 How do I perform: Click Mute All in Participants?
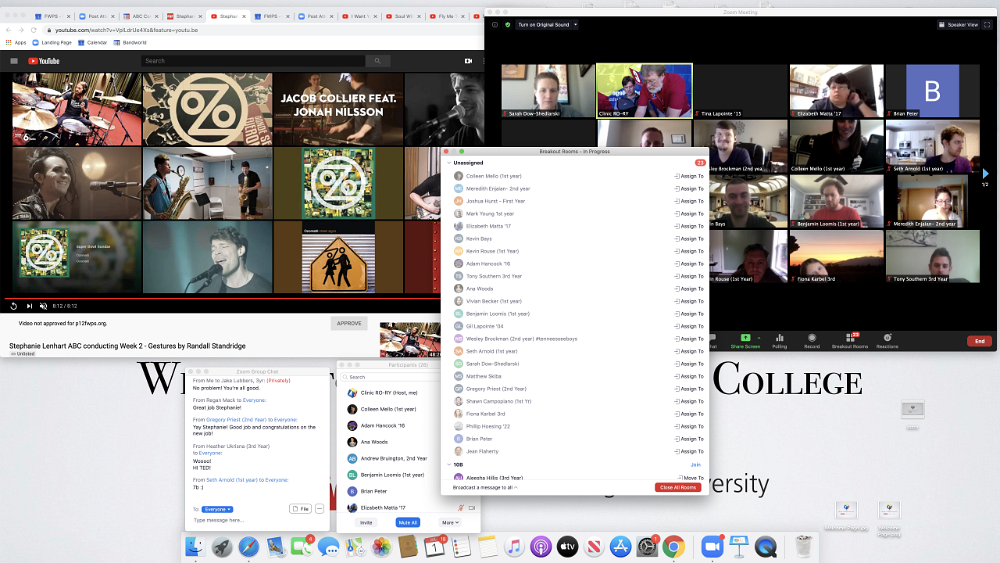pos(408,522)
